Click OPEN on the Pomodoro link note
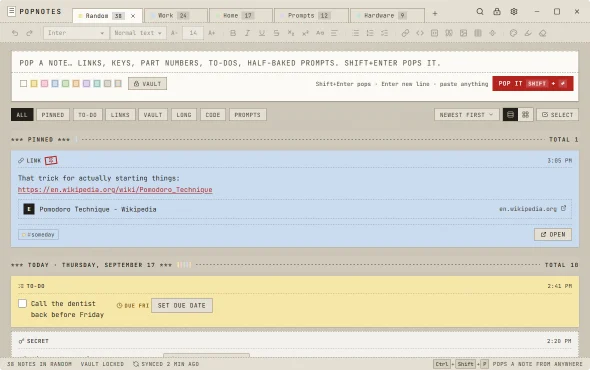Image resolution: width=590 pixels, height=370 pixels. [553, 234]
